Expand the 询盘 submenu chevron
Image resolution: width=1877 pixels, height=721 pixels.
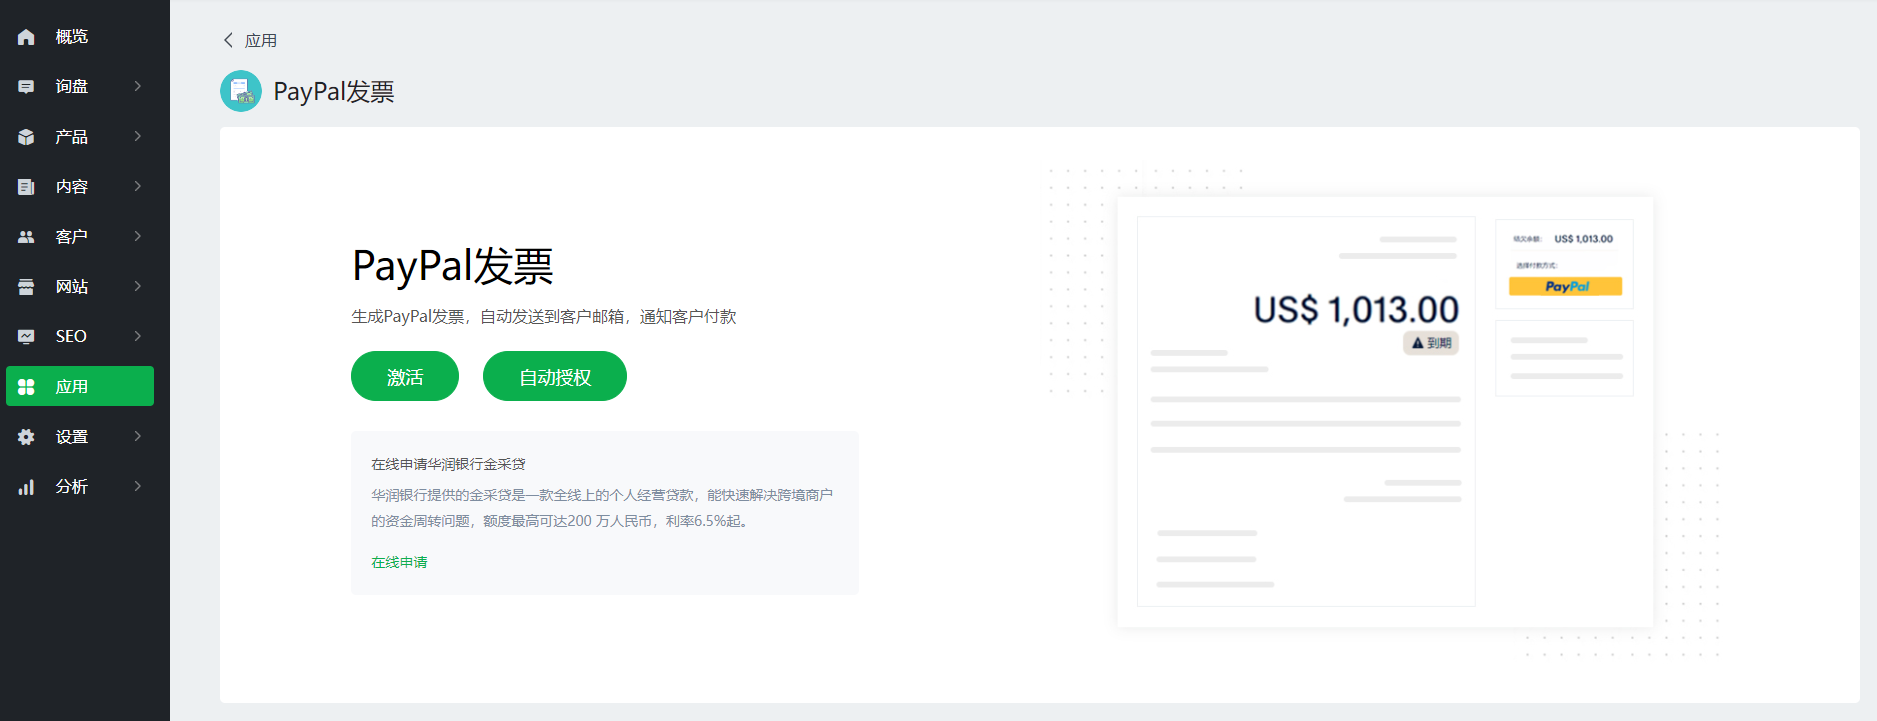(138, 86)
